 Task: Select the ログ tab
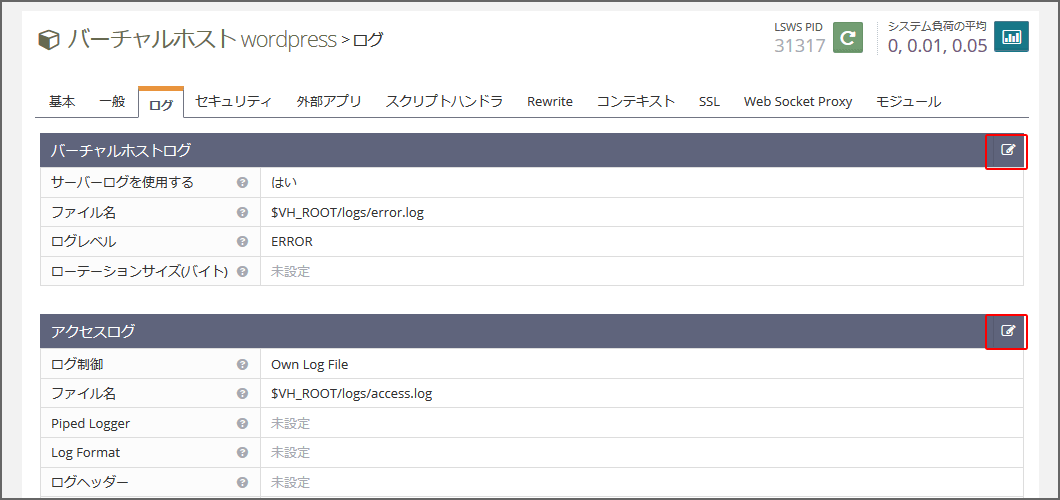pyautogui.click(x=161, y=103)
